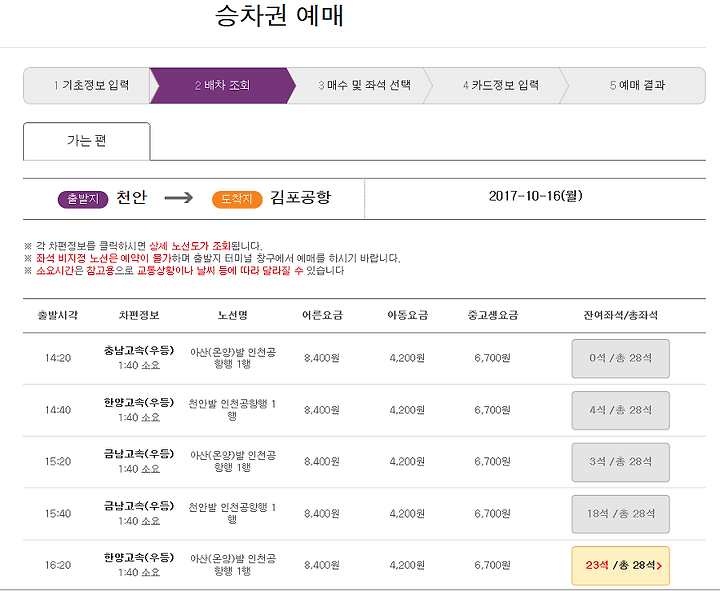Click the route name in the 15:20 row
This screenshot has width=720, height=591.
click(x=233, y=461)
